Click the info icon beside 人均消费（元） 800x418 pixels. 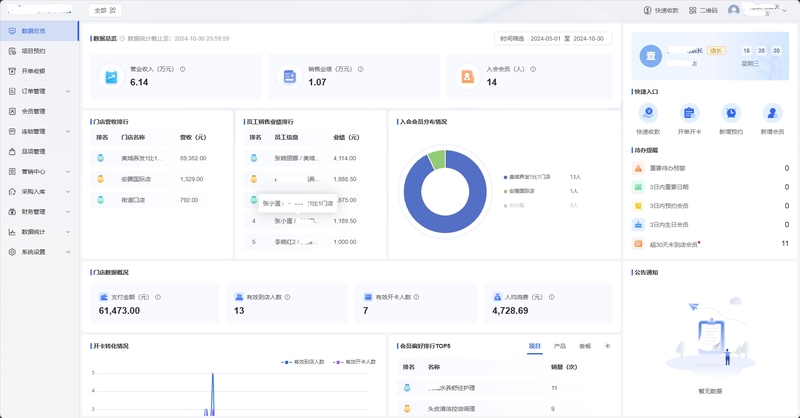tap(552, 297)
